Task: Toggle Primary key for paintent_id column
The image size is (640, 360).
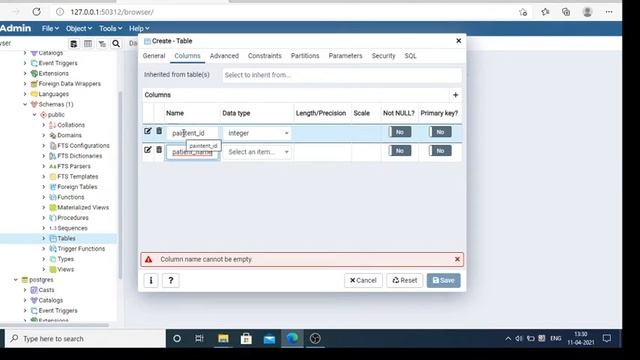Action: click(x=440, y=132)
